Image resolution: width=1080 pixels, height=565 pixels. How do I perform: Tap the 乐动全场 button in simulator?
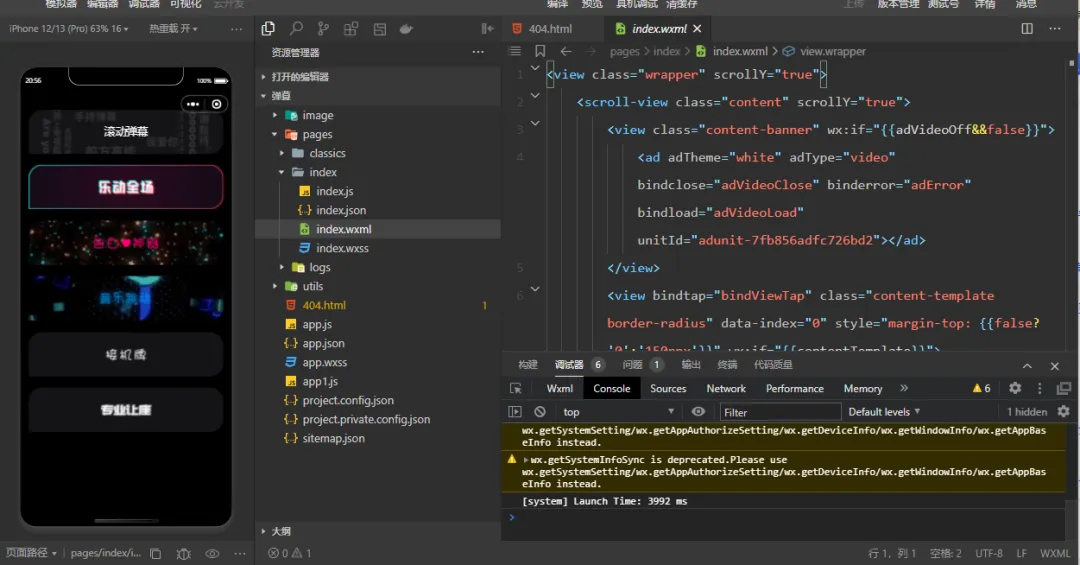click(126, 187)
